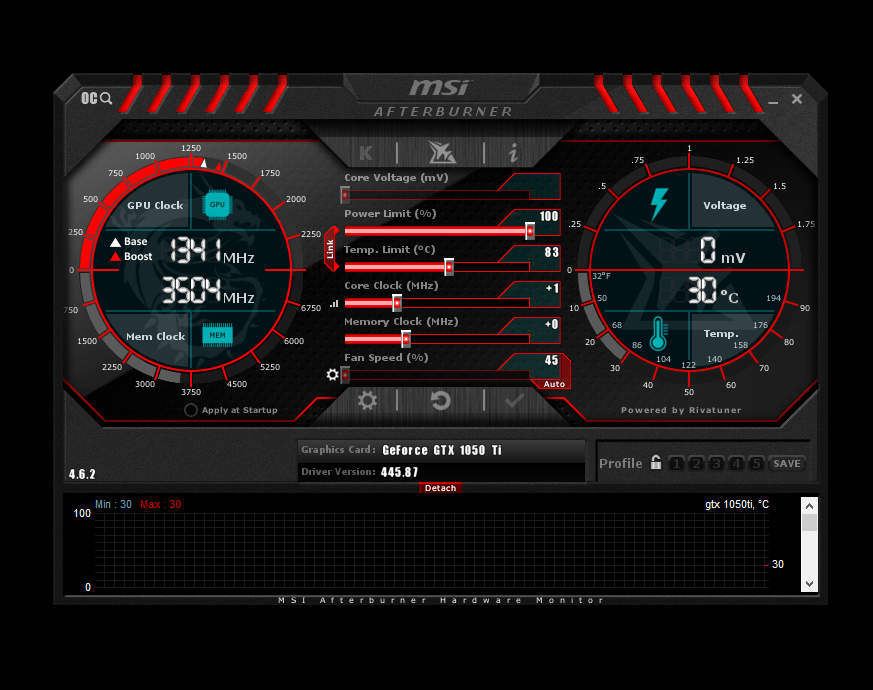The image size is (873, 690).
Task: Select profile slot 3
Action: click(717, 463)
